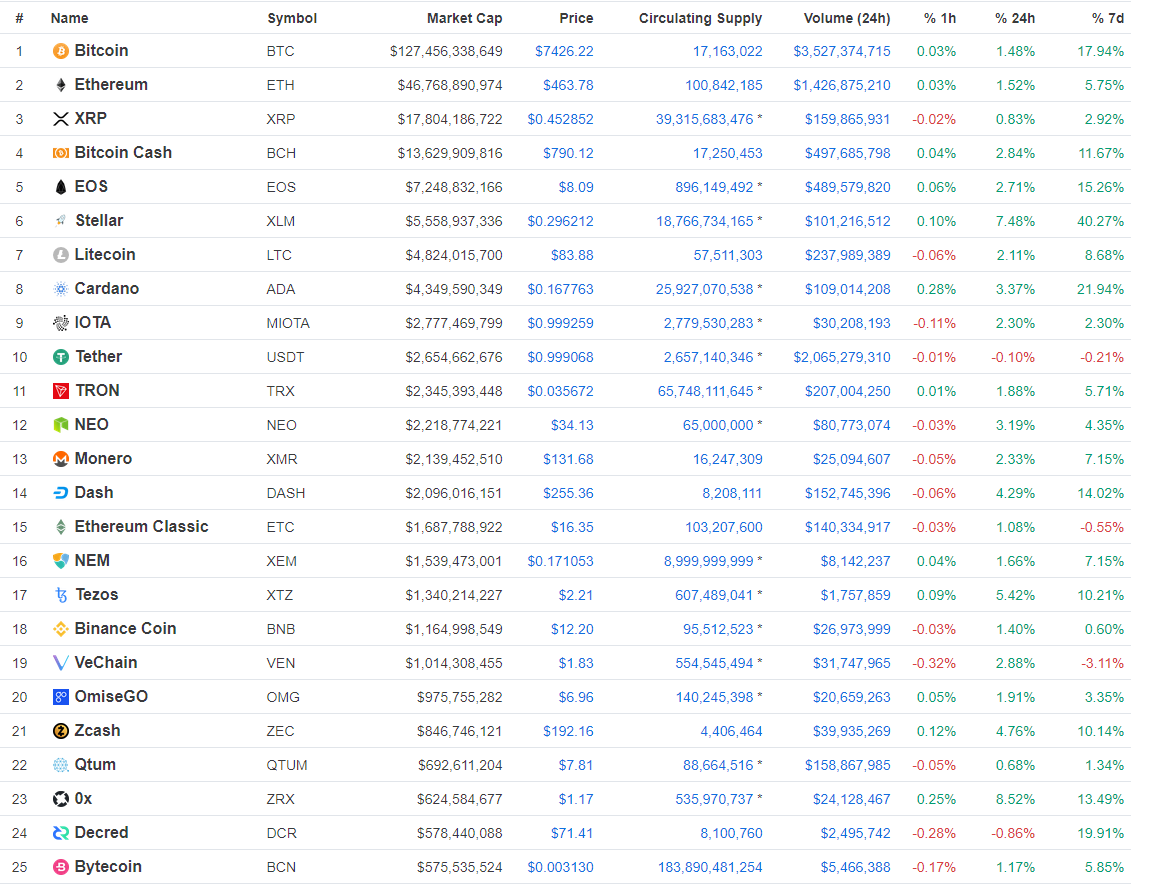Image resolution: width=1159 pixels, height=886 pixels.
Task: Click the 0x logo icon
Action: 61,799
